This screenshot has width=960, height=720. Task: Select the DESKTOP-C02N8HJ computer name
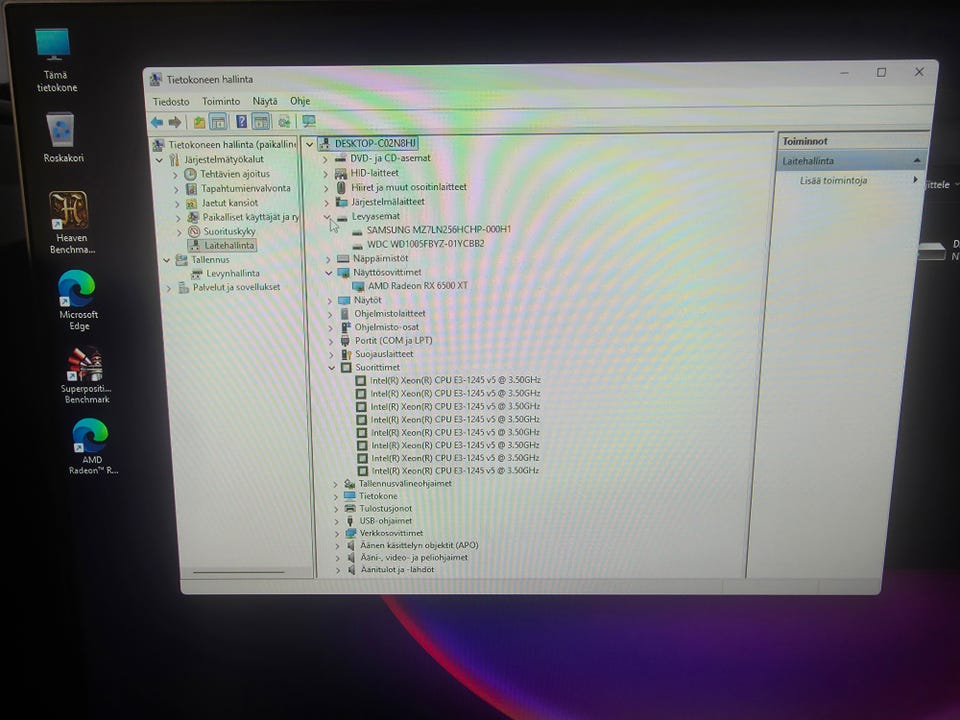[x=375, y=143]
